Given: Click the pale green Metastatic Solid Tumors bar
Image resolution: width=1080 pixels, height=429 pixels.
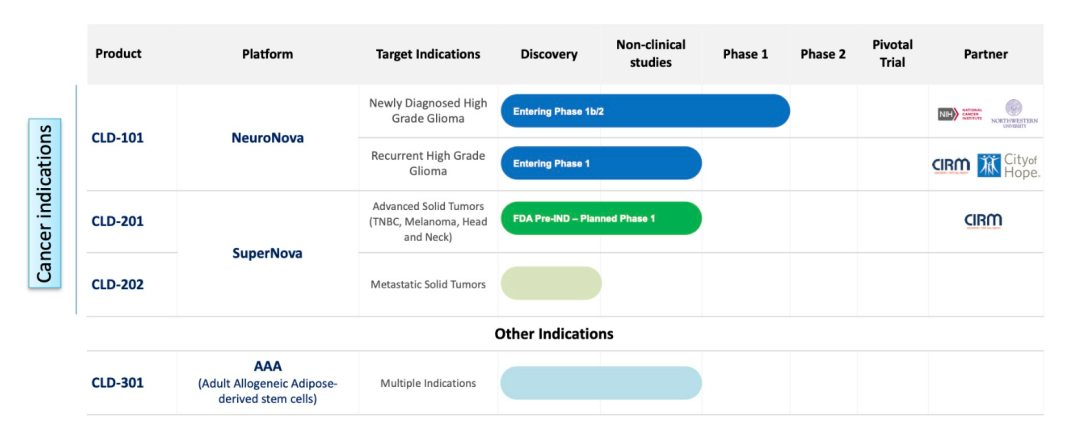Looking at the screenshot, I should click(551, 283).
